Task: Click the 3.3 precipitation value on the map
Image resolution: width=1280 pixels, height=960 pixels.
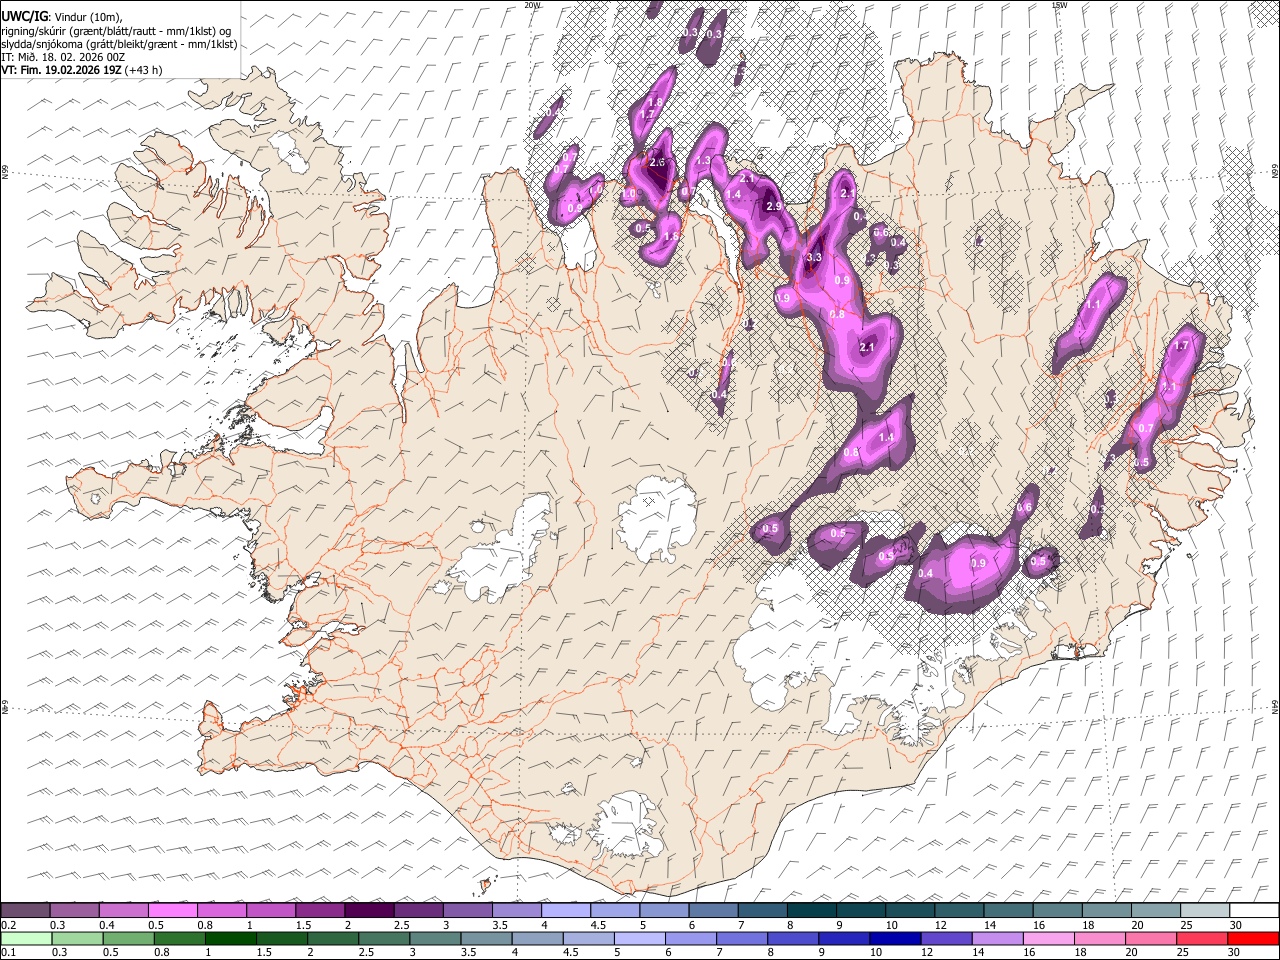Action: tap(813, 258)
